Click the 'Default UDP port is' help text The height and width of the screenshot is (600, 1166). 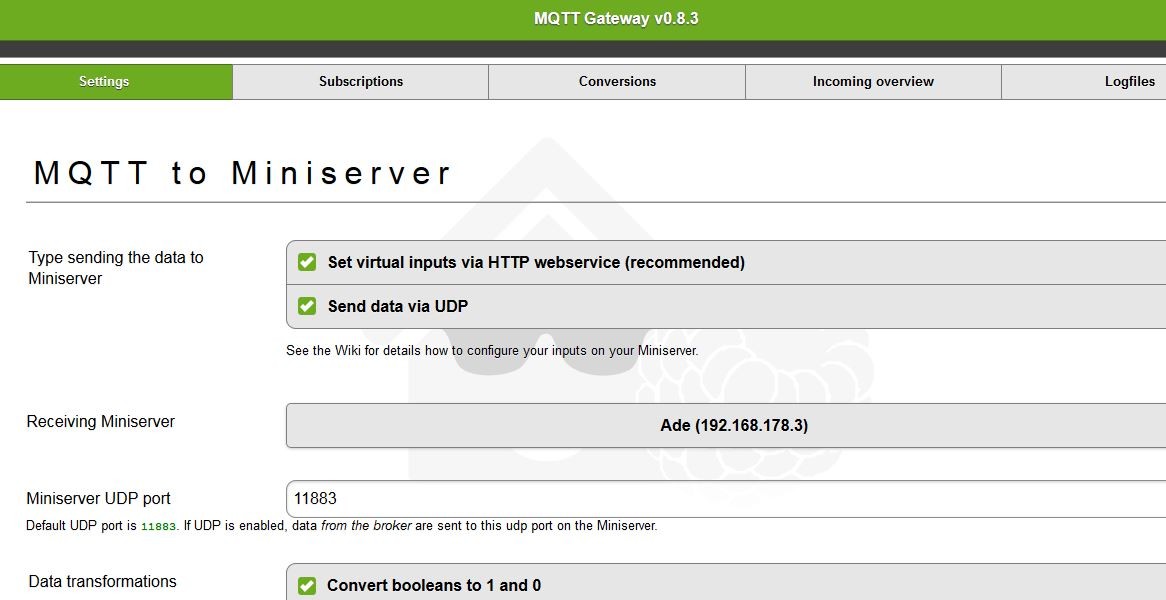pyautogui.click(x=341, y=526)
